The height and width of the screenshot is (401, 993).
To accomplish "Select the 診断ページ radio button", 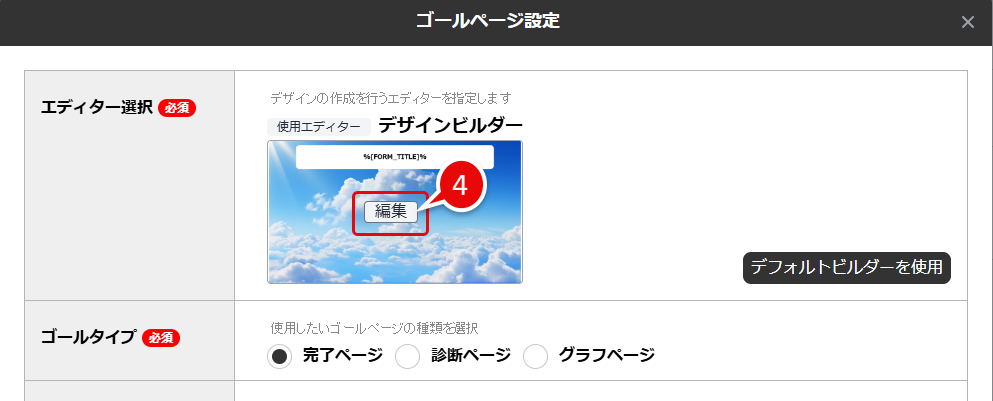I will (x=407, y=357).
